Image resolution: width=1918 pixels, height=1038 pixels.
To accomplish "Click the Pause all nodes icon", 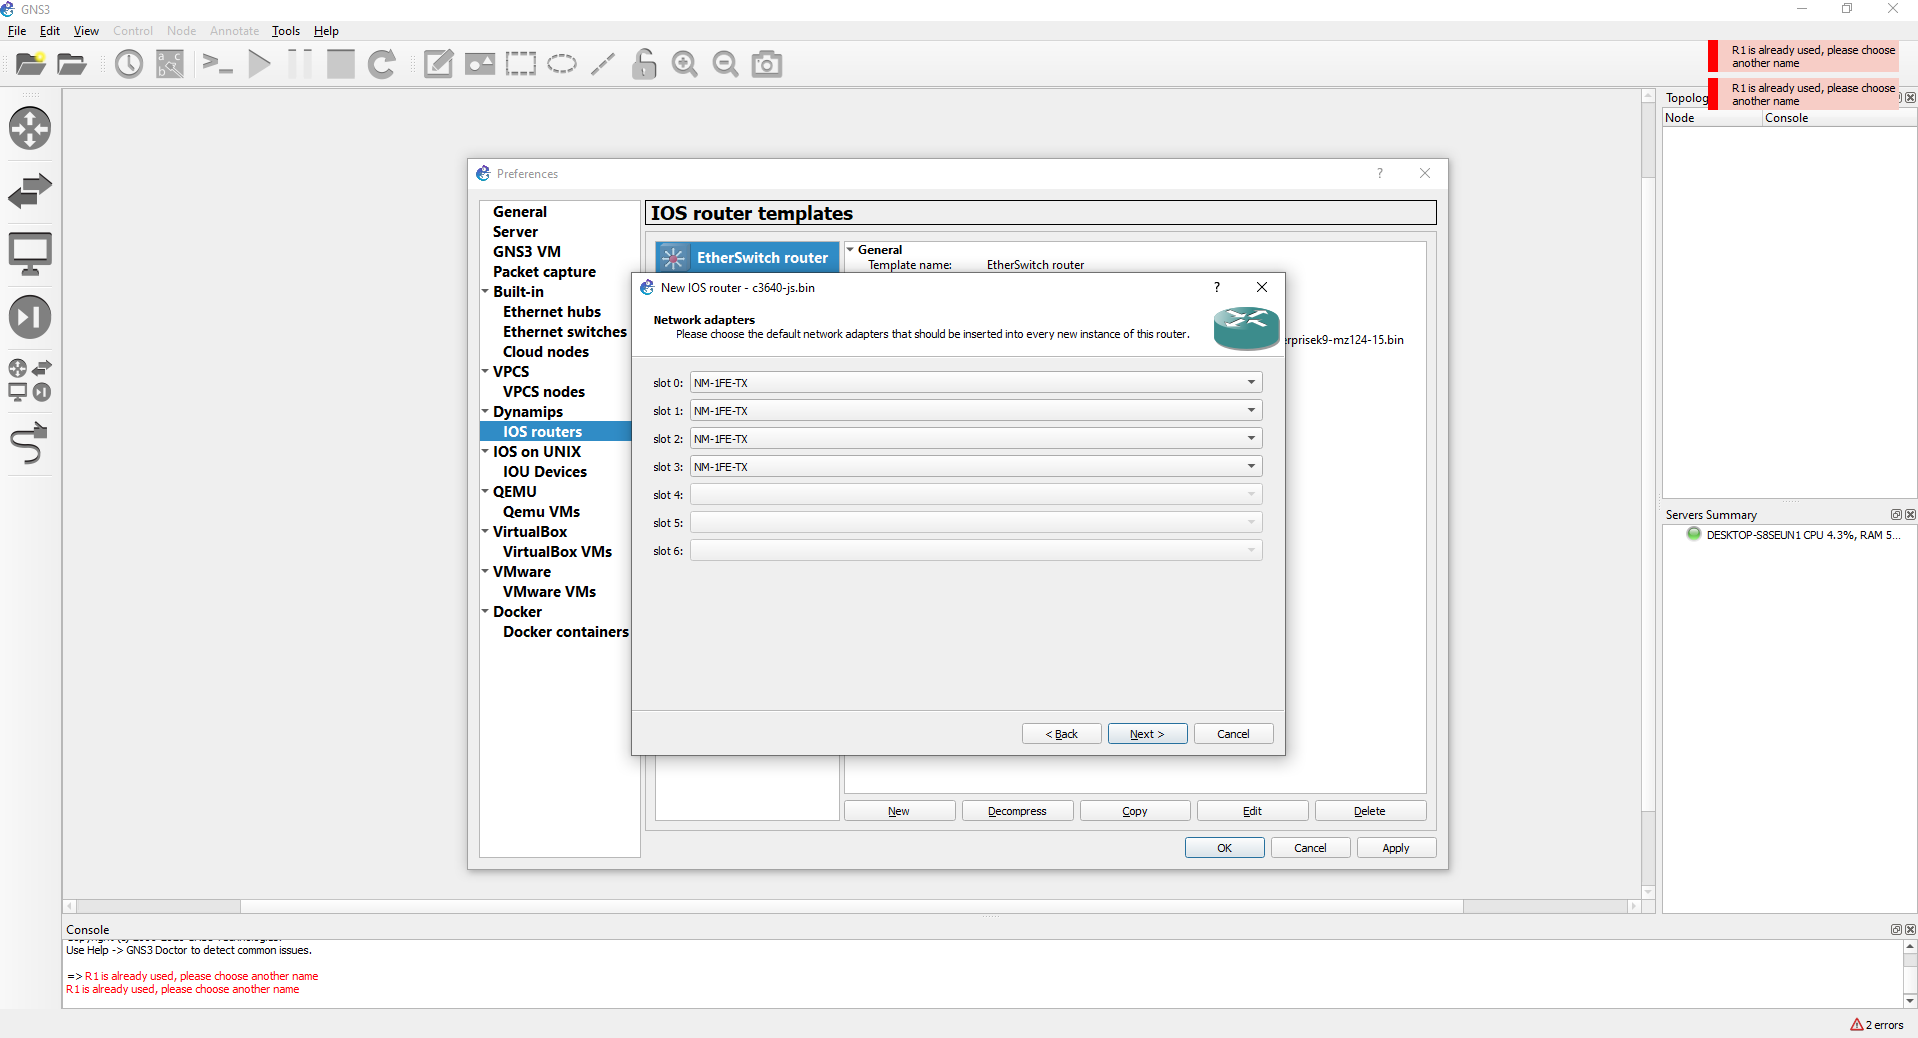I will 298,63.
